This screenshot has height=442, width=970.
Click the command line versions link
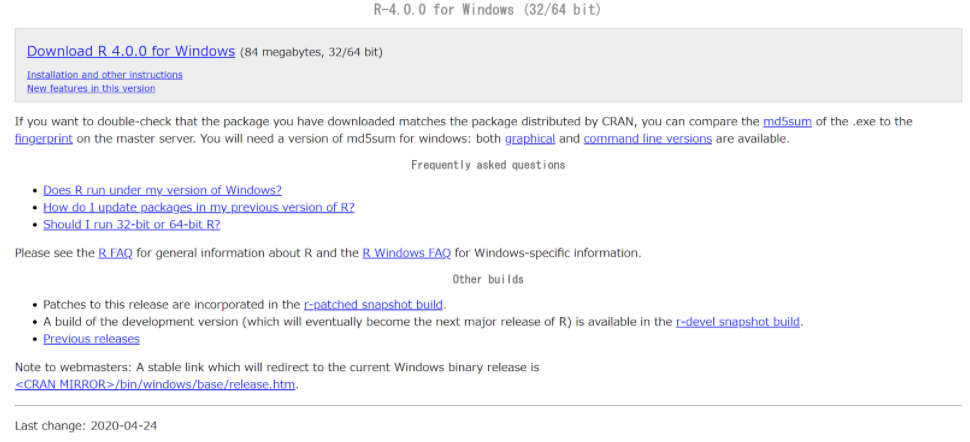click(647, 139)
